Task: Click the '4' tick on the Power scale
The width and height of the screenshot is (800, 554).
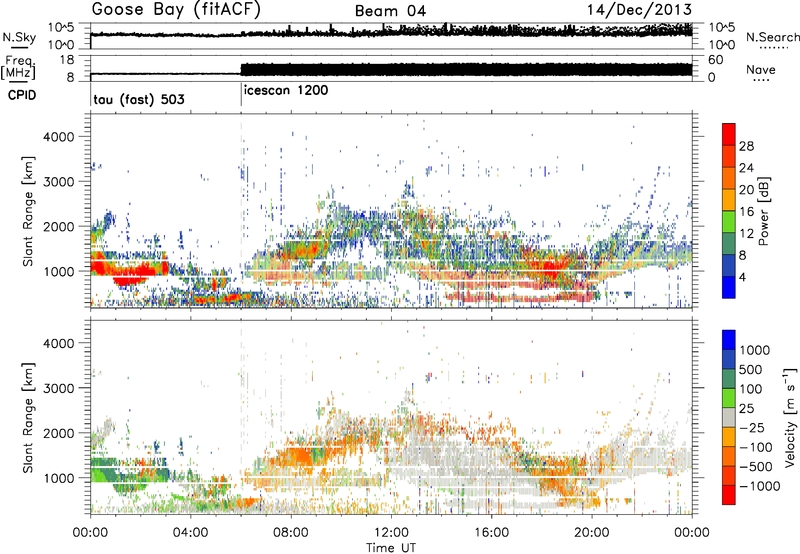Action: click(x=743, y=277)
